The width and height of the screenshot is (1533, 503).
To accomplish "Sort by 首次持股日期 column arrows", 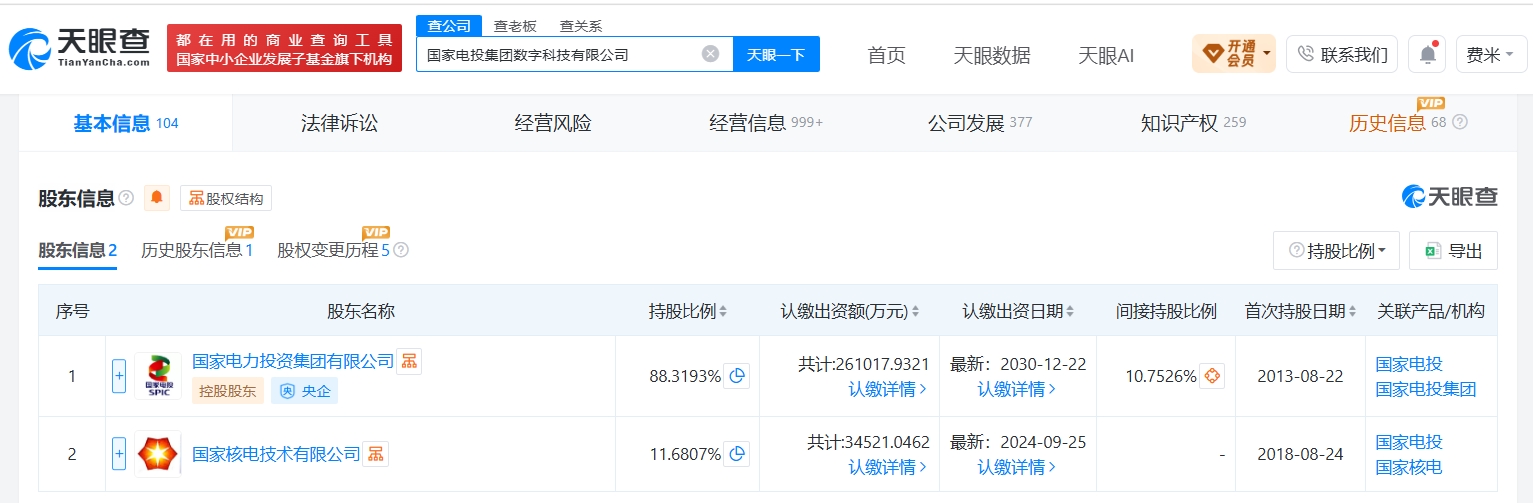I will click(x=1353, y=312).
